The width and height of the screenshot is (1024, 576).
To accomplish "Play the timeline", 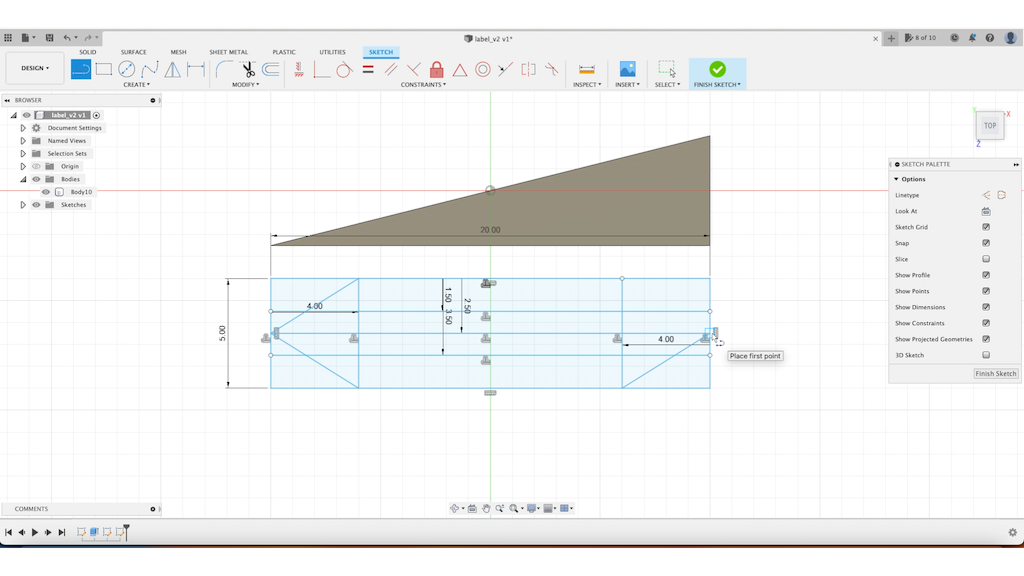I will point(35,532).
